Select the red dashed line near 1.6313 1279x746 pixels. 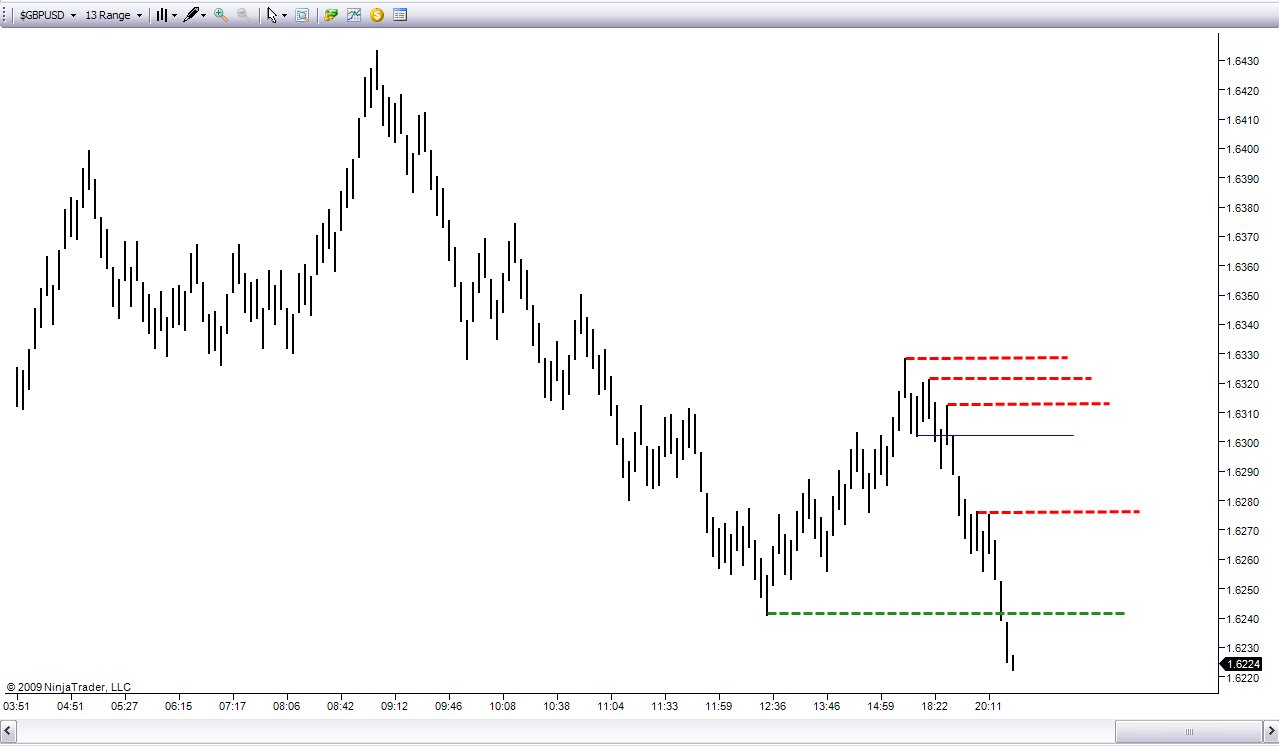1028,404
